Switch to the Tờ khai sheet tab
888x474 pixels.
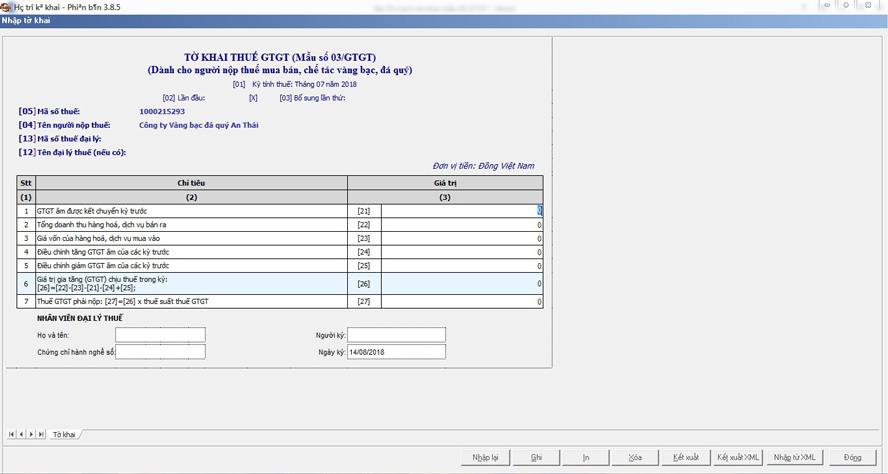(x=65, y=434)
